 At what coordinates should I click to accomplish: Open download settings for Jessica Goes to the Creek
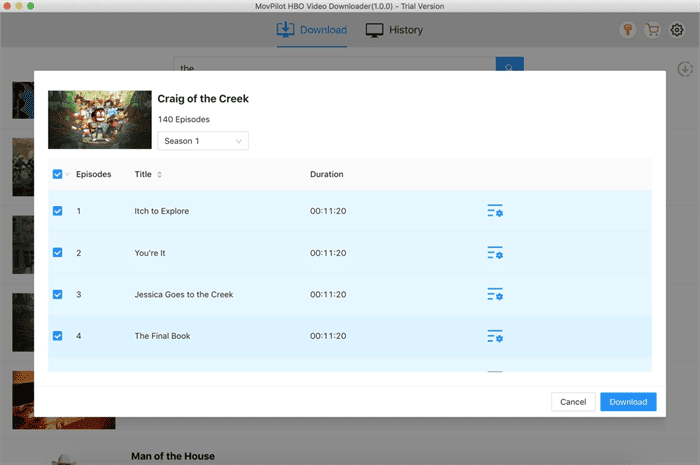pos(494,295)
